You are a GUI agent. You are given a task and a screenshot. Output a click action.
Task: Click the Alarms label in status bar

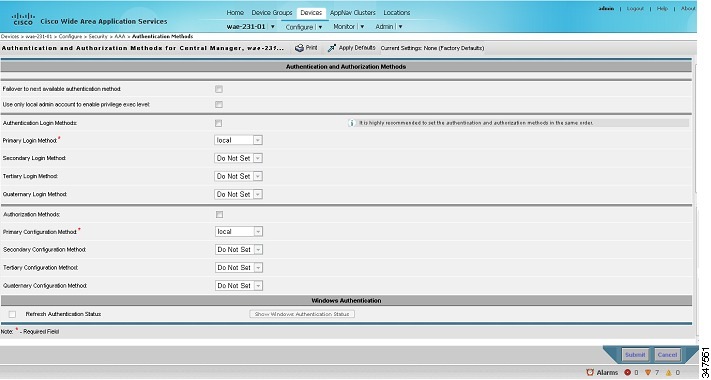[607, 372]
